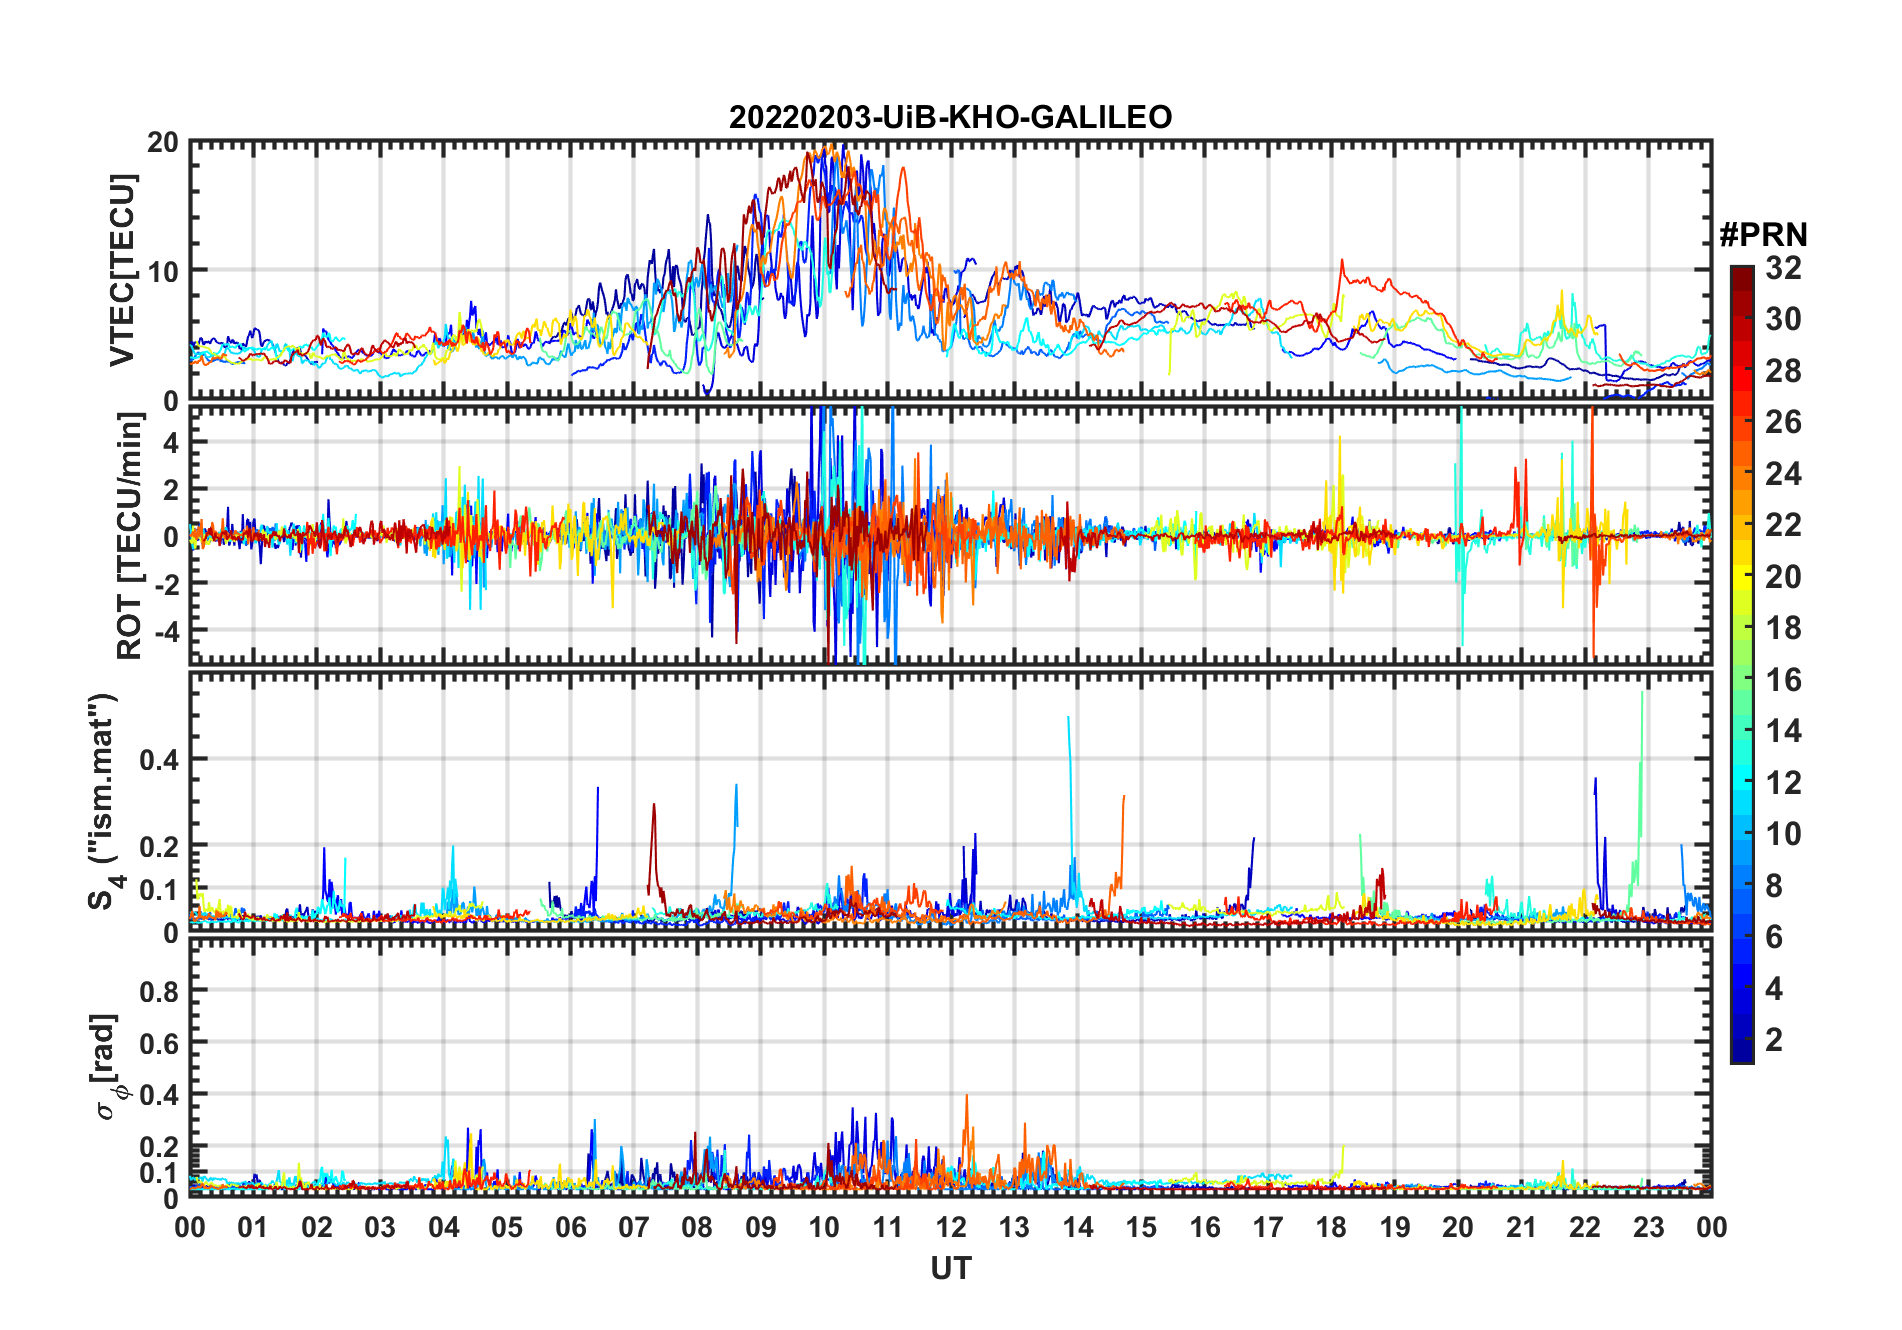Click colorbar PRN tick label 6

[x=1774, y=937]
